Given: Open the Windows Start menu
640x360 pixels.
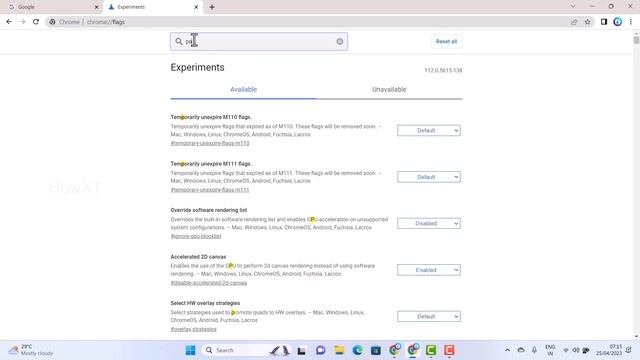Looking at the screenshot, I should tap(190, 350).
